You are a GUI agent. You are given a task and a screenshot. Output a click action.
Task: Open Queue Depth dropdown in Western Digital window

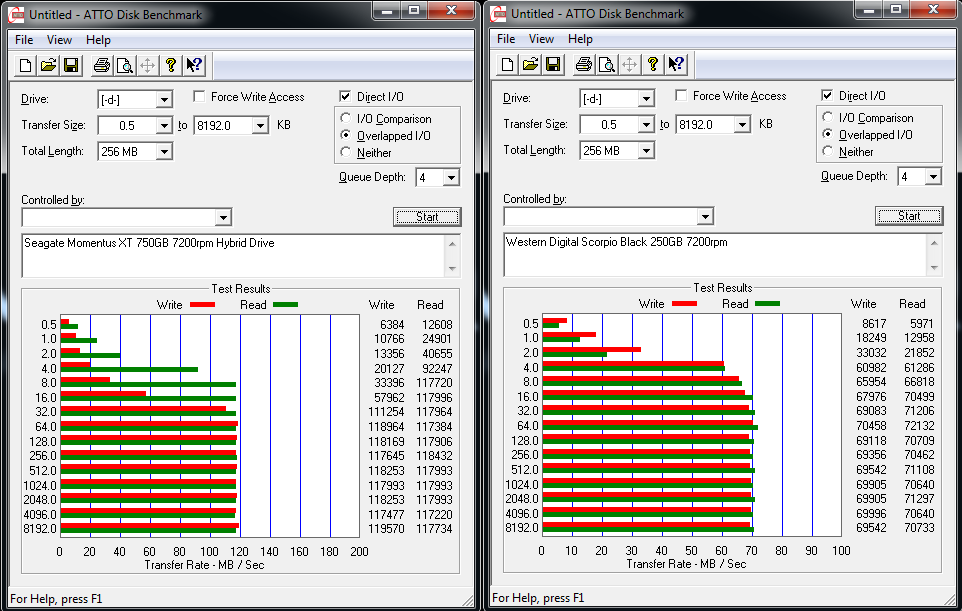pos(933,177)
